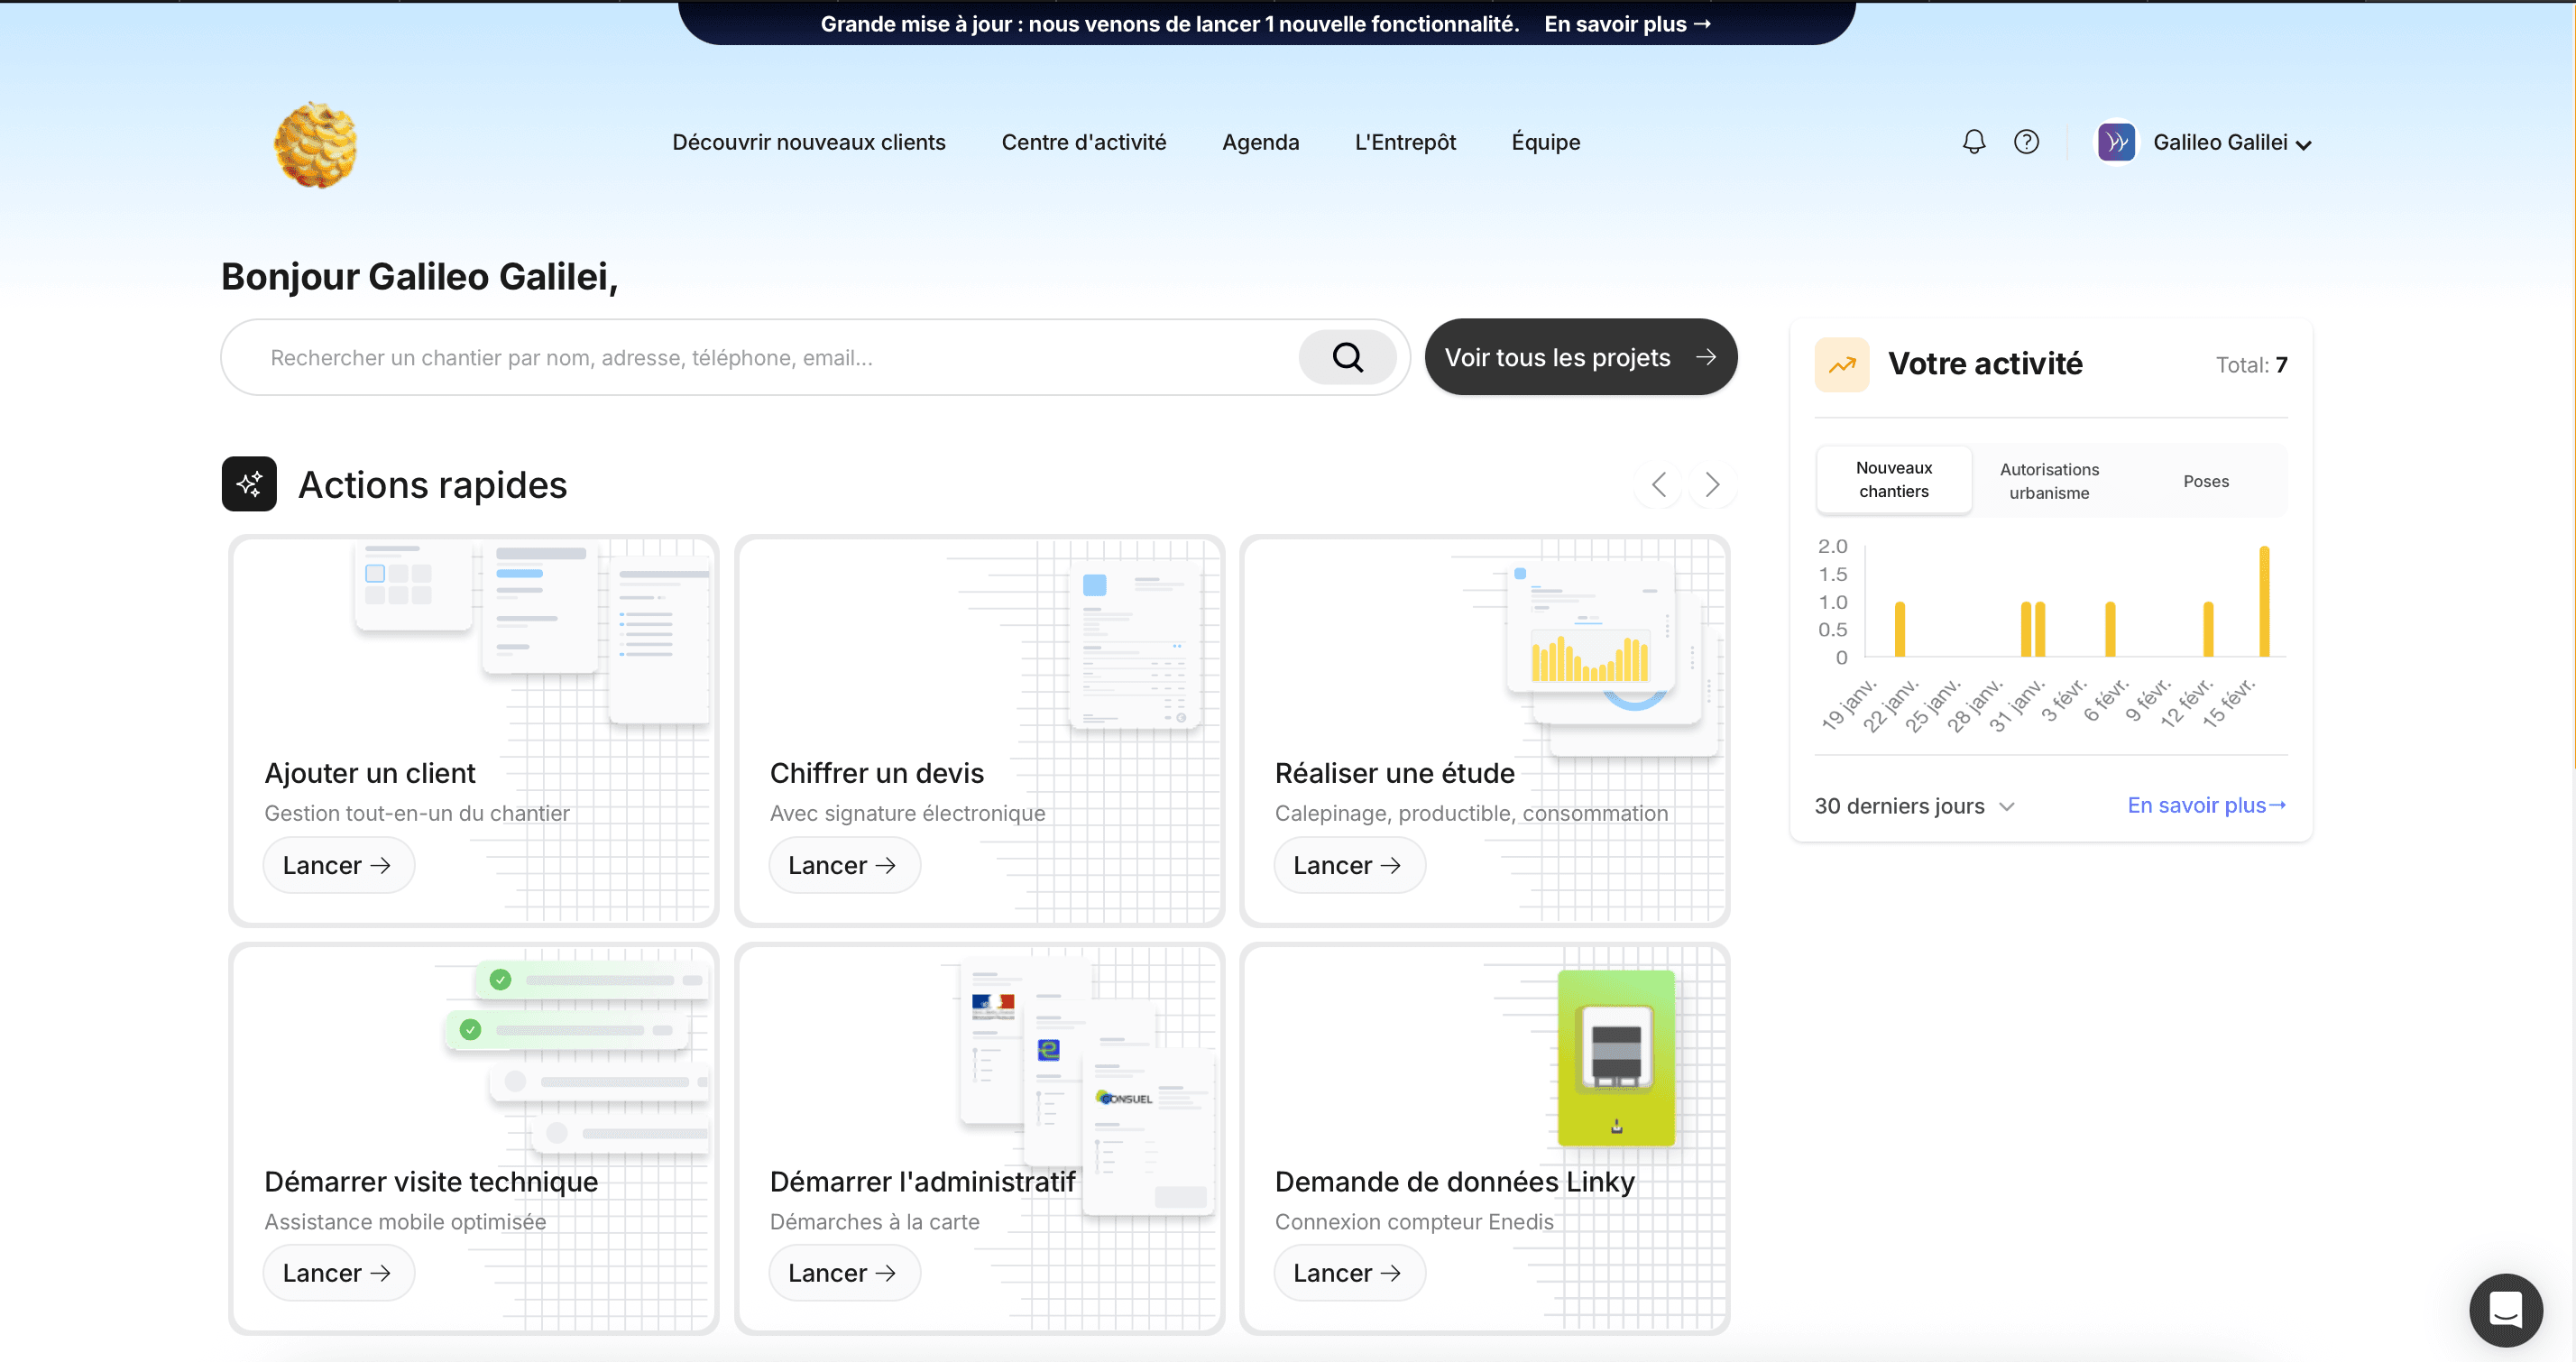
Task: Launch the Chiffrer un devis action
Action: [x=843, y=865]
